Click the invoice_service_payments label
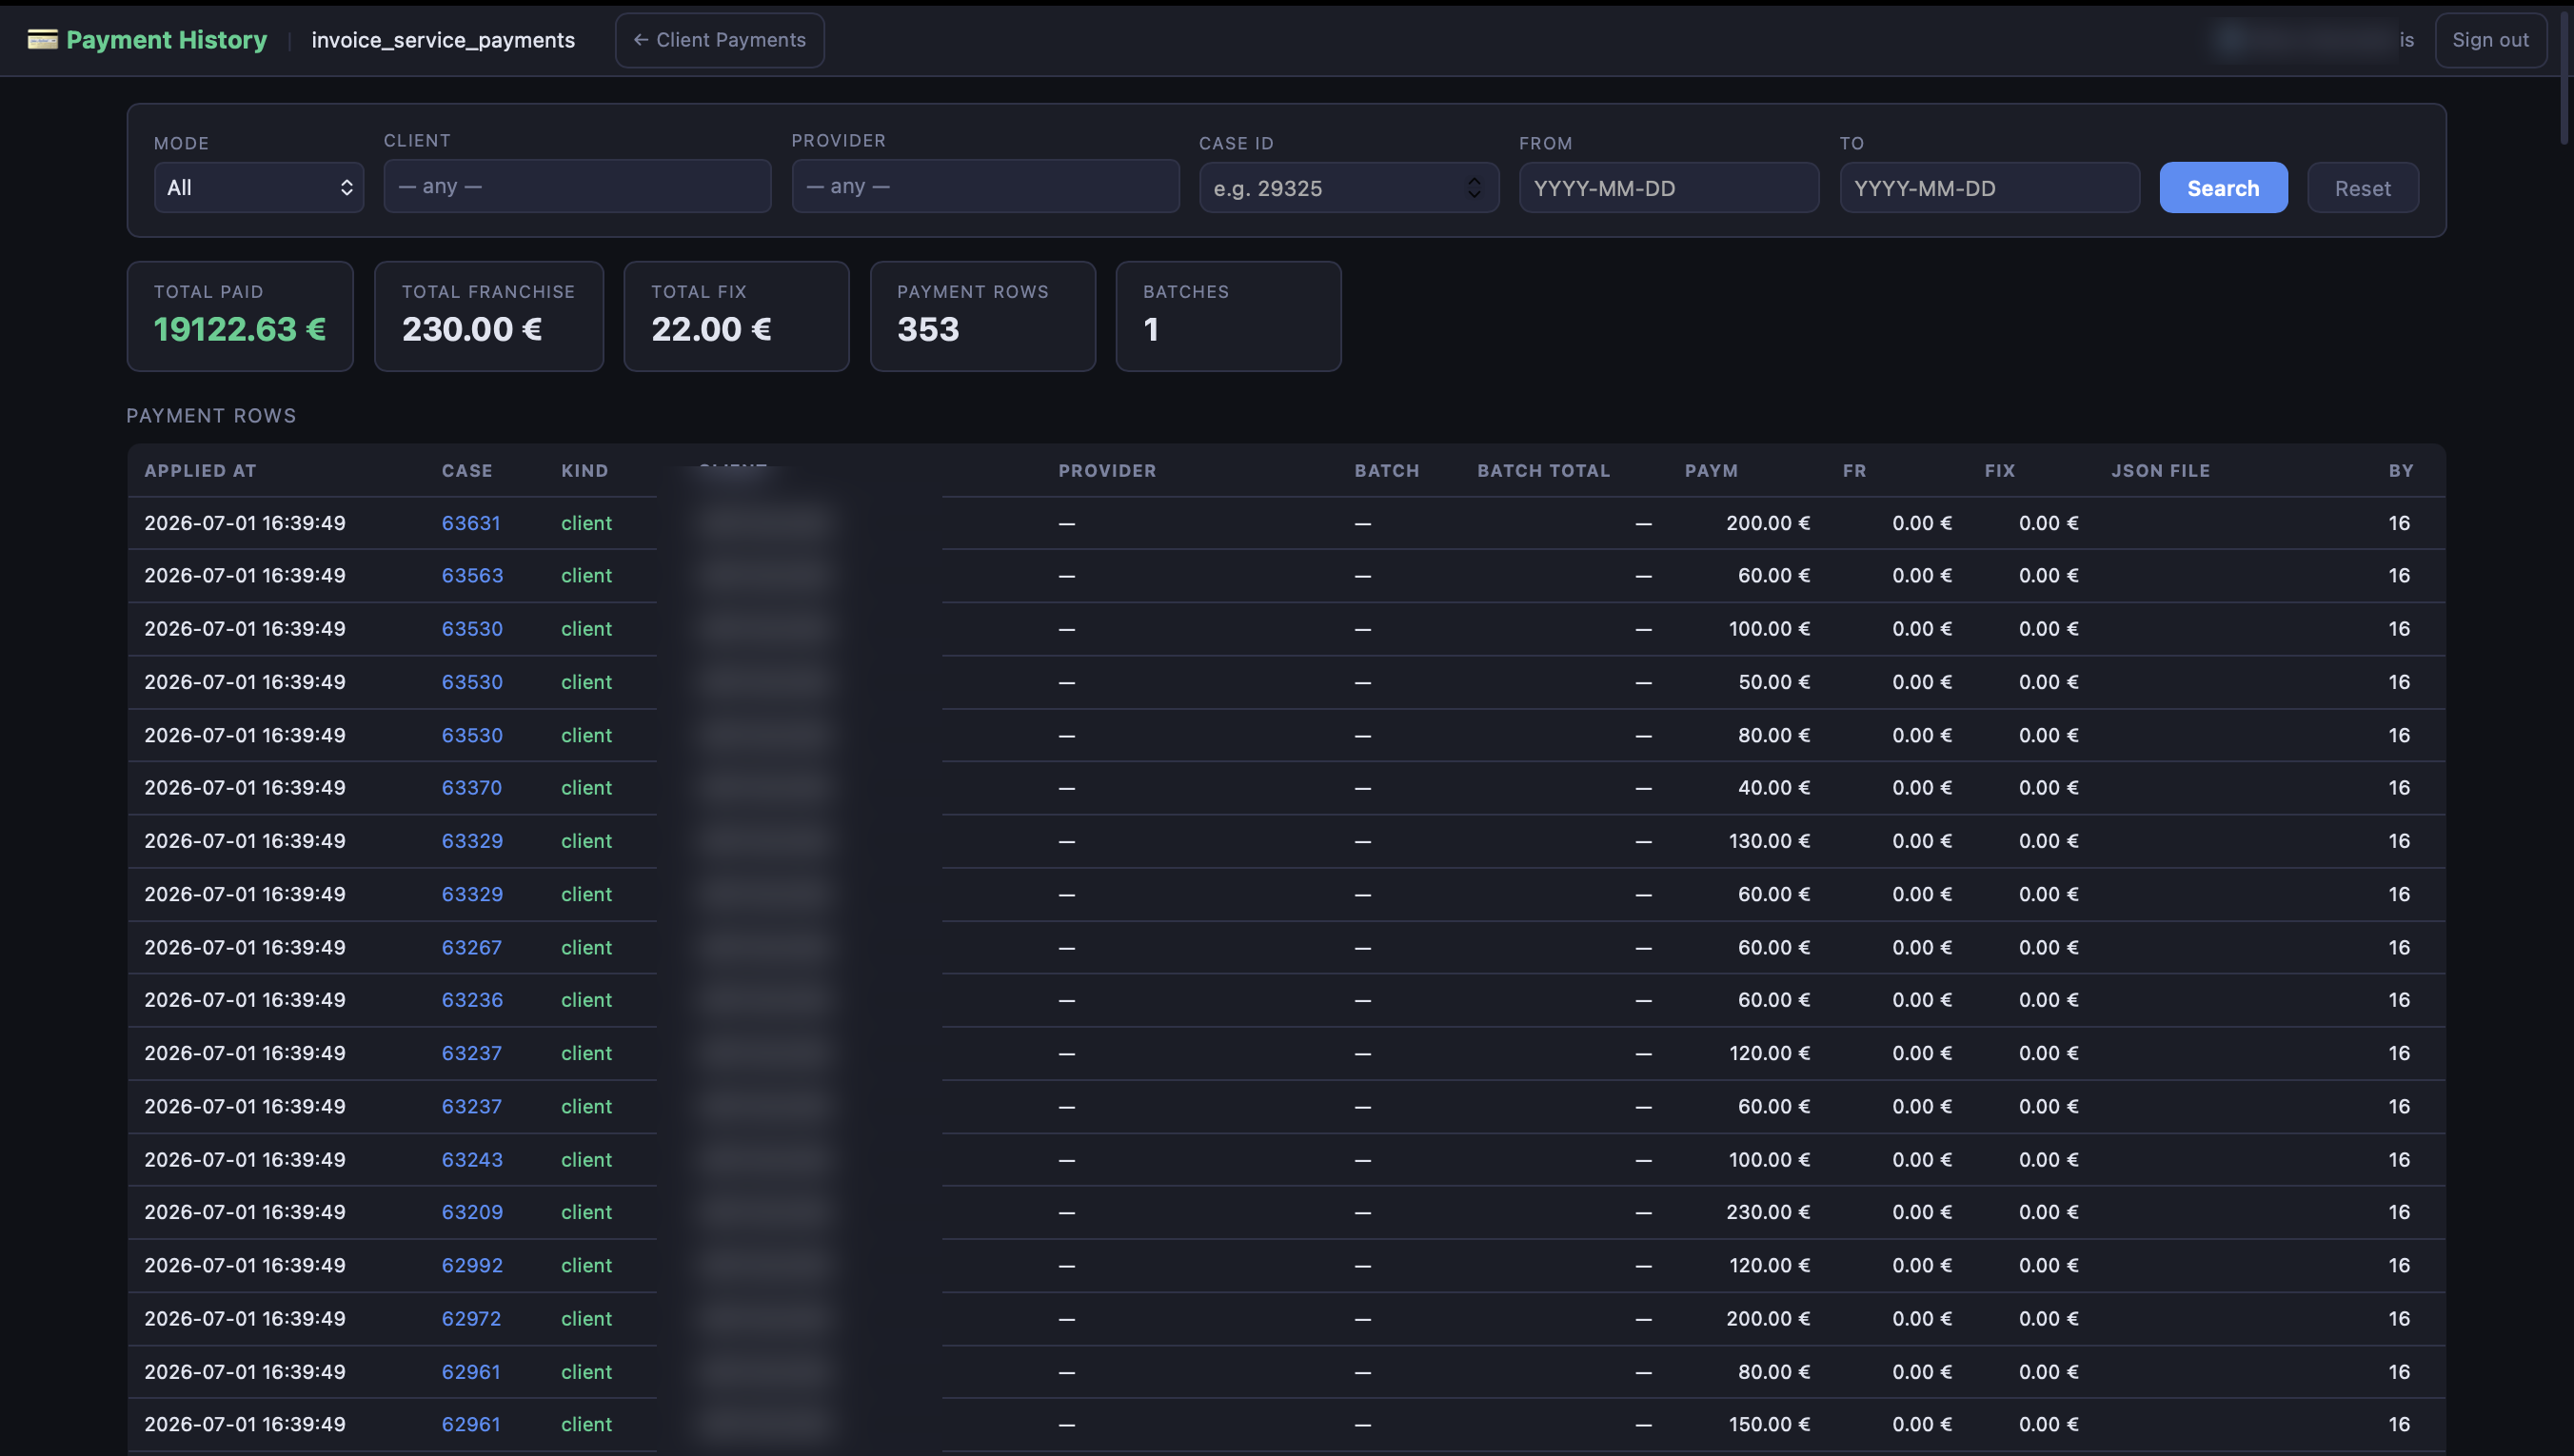2574x1456 pixels. (443, 40)
